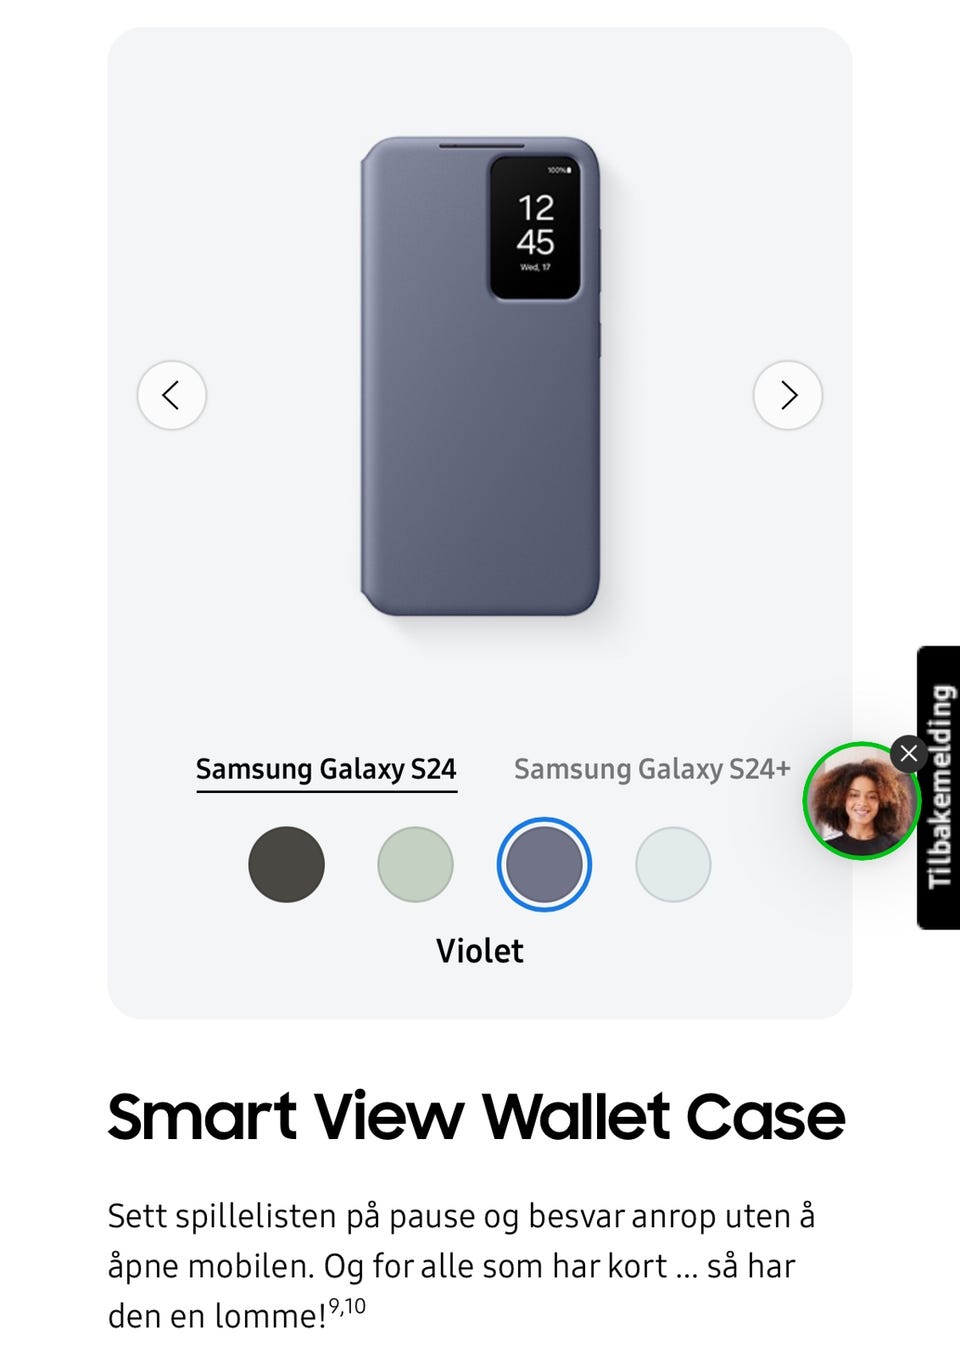Open the violet wallet case image
The image size is (960, 1357).
coord(480,376)
